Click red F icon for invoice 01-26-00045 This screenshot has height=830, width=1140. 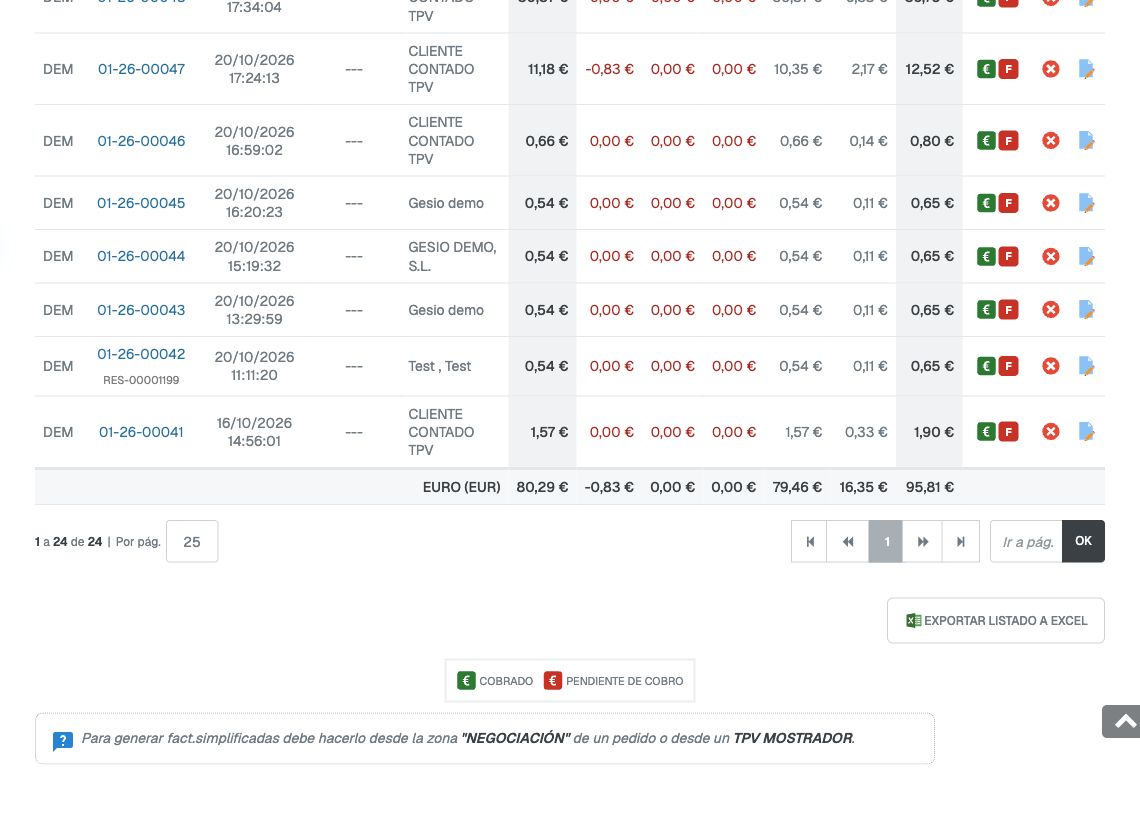(x=1008, y=203)
